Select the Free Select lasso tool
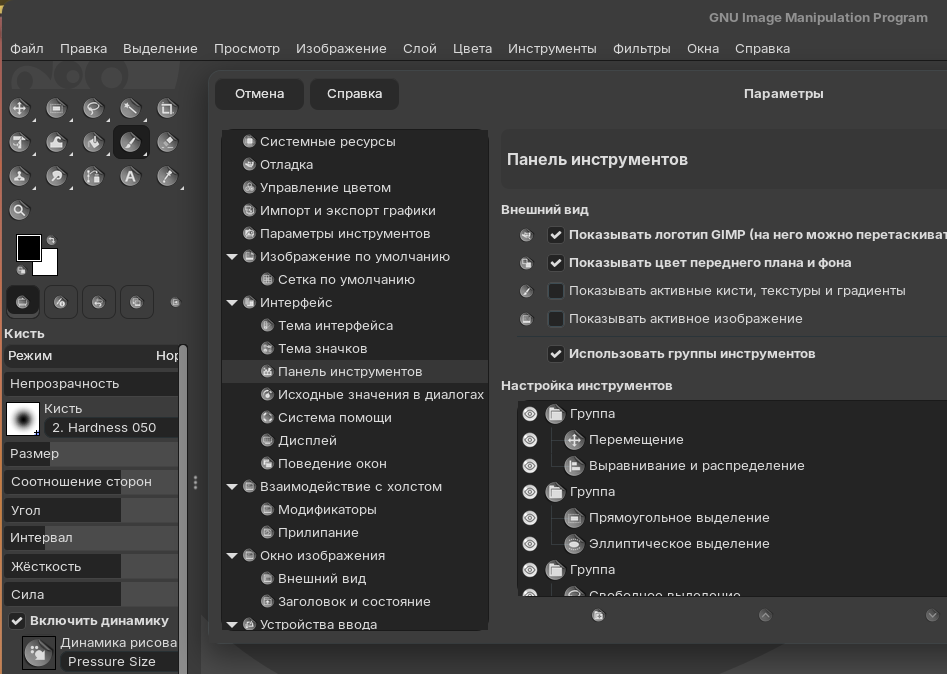947x674 pixels. 93,109
